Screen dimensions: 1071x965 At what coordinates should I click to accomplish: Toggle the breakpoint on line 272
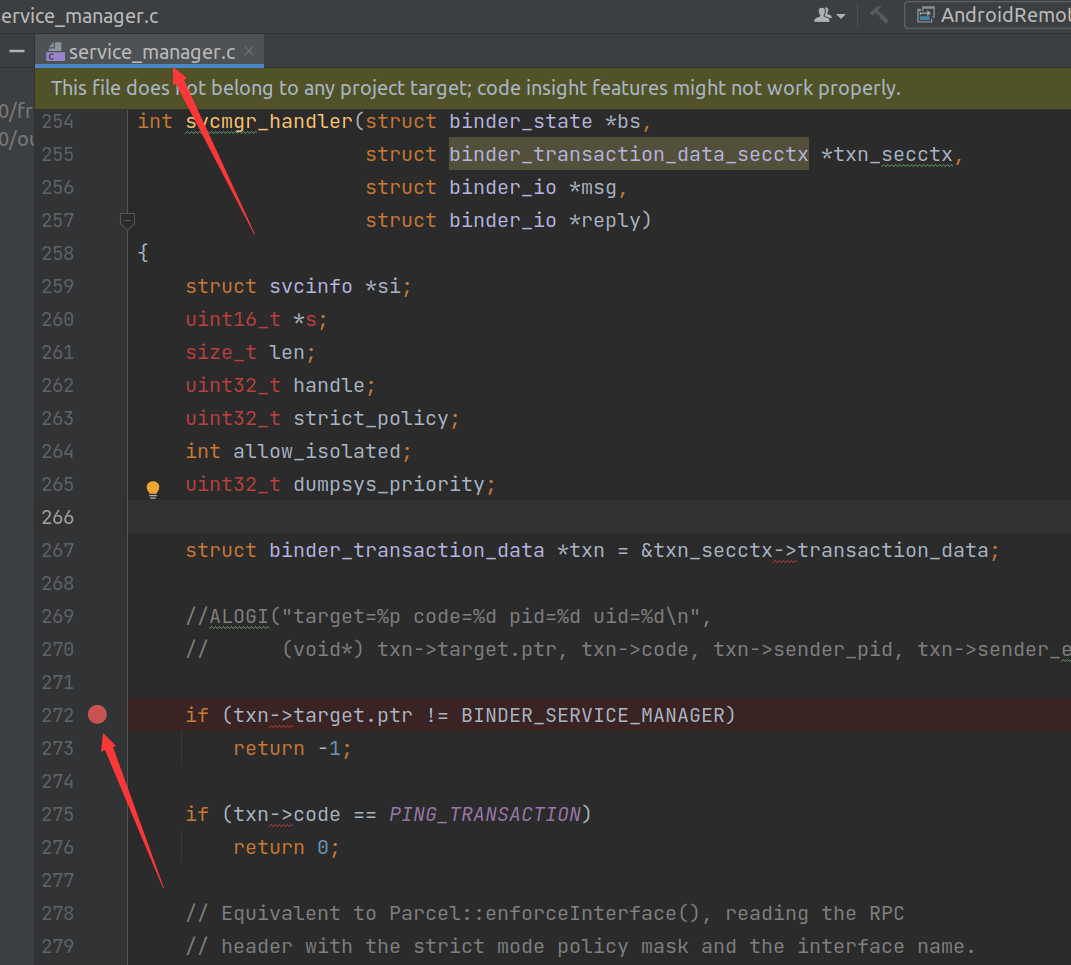pyautogui.click(x=97, y=714)
